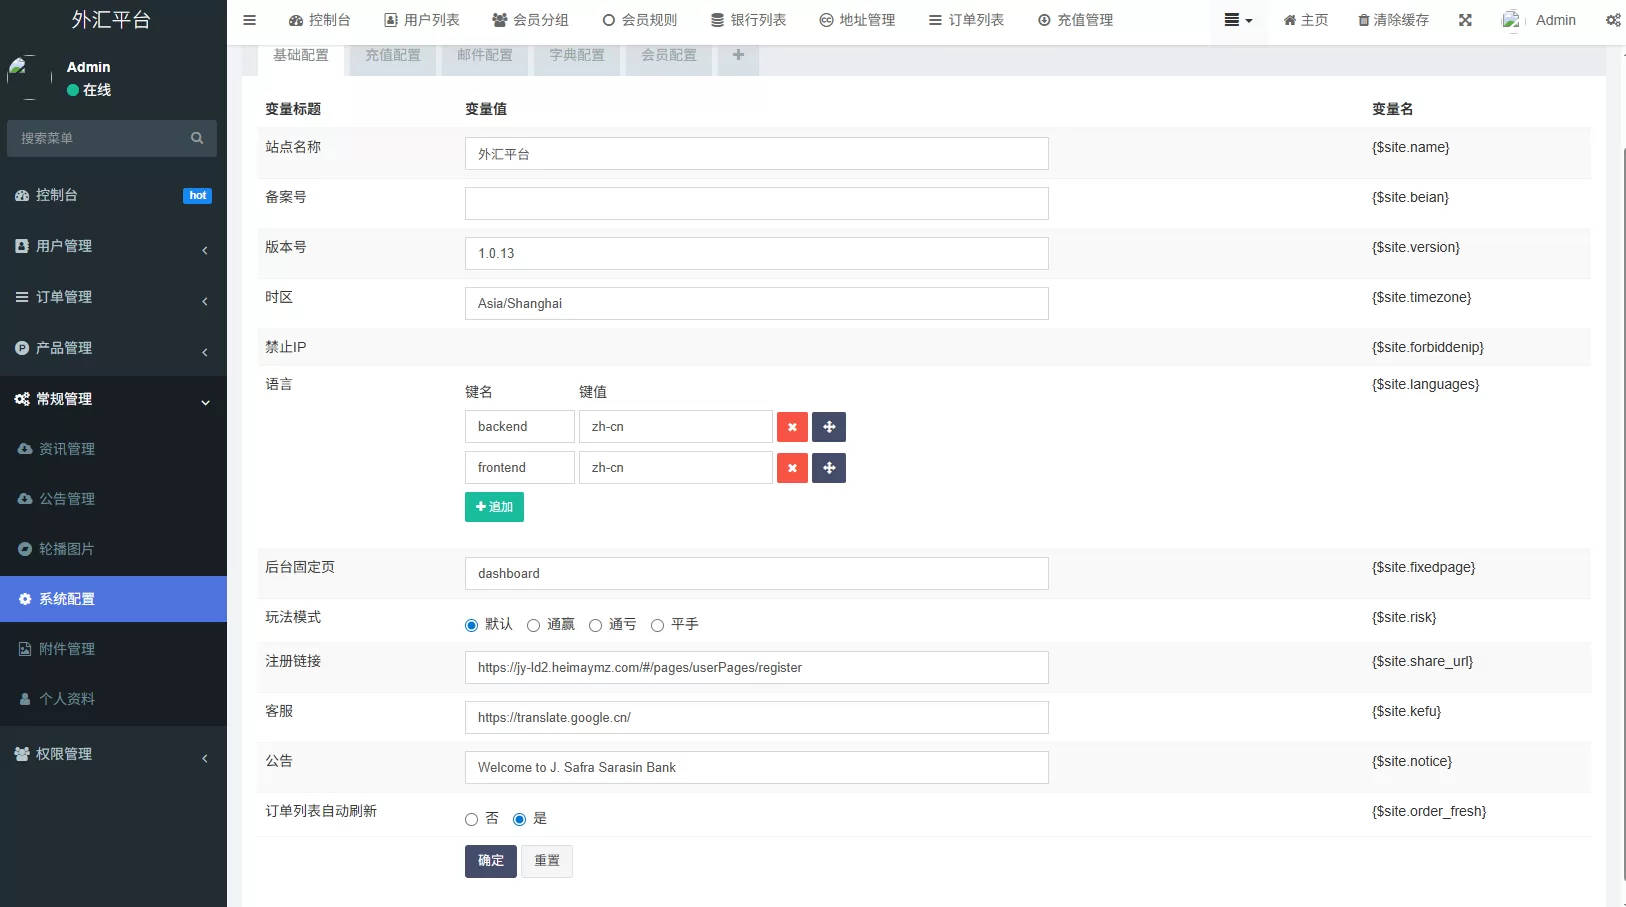Switch to the 充值配置 tab
The width and height of the screenshot is (1626, 907).
[392, 55]
